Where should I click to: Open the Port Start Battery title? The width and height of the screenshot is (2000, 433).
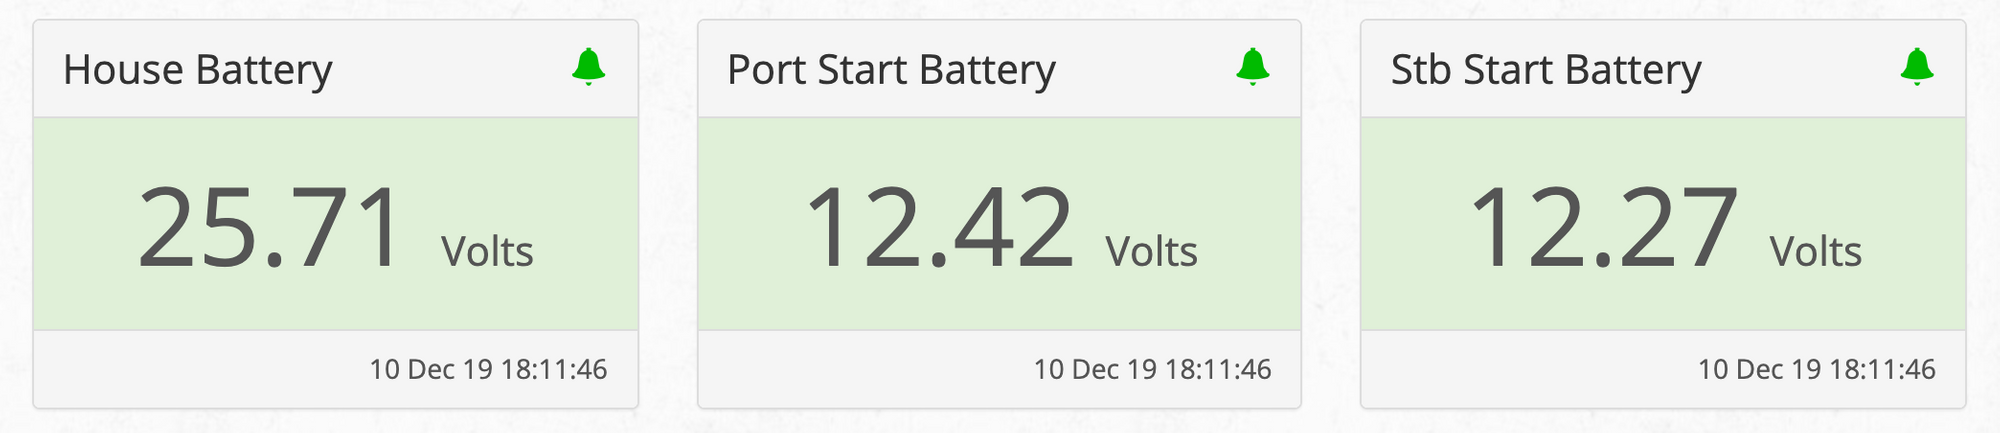(891, 70)
